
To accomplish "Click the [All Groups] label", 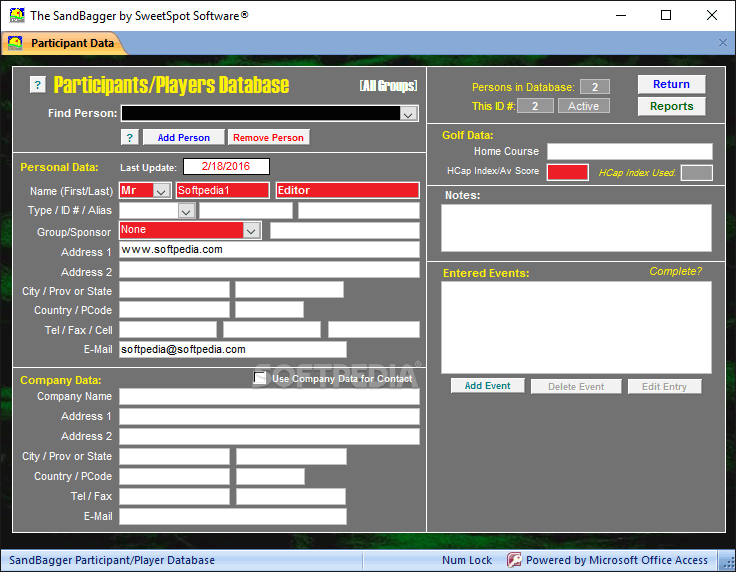I will point(388,85).
